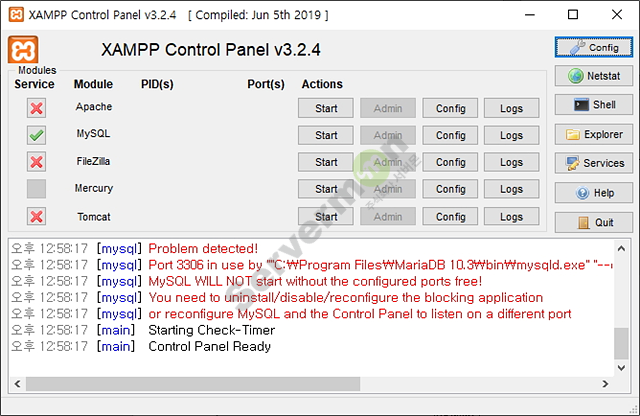Open the FileZilla Logs menu

(x=511, y=162)
